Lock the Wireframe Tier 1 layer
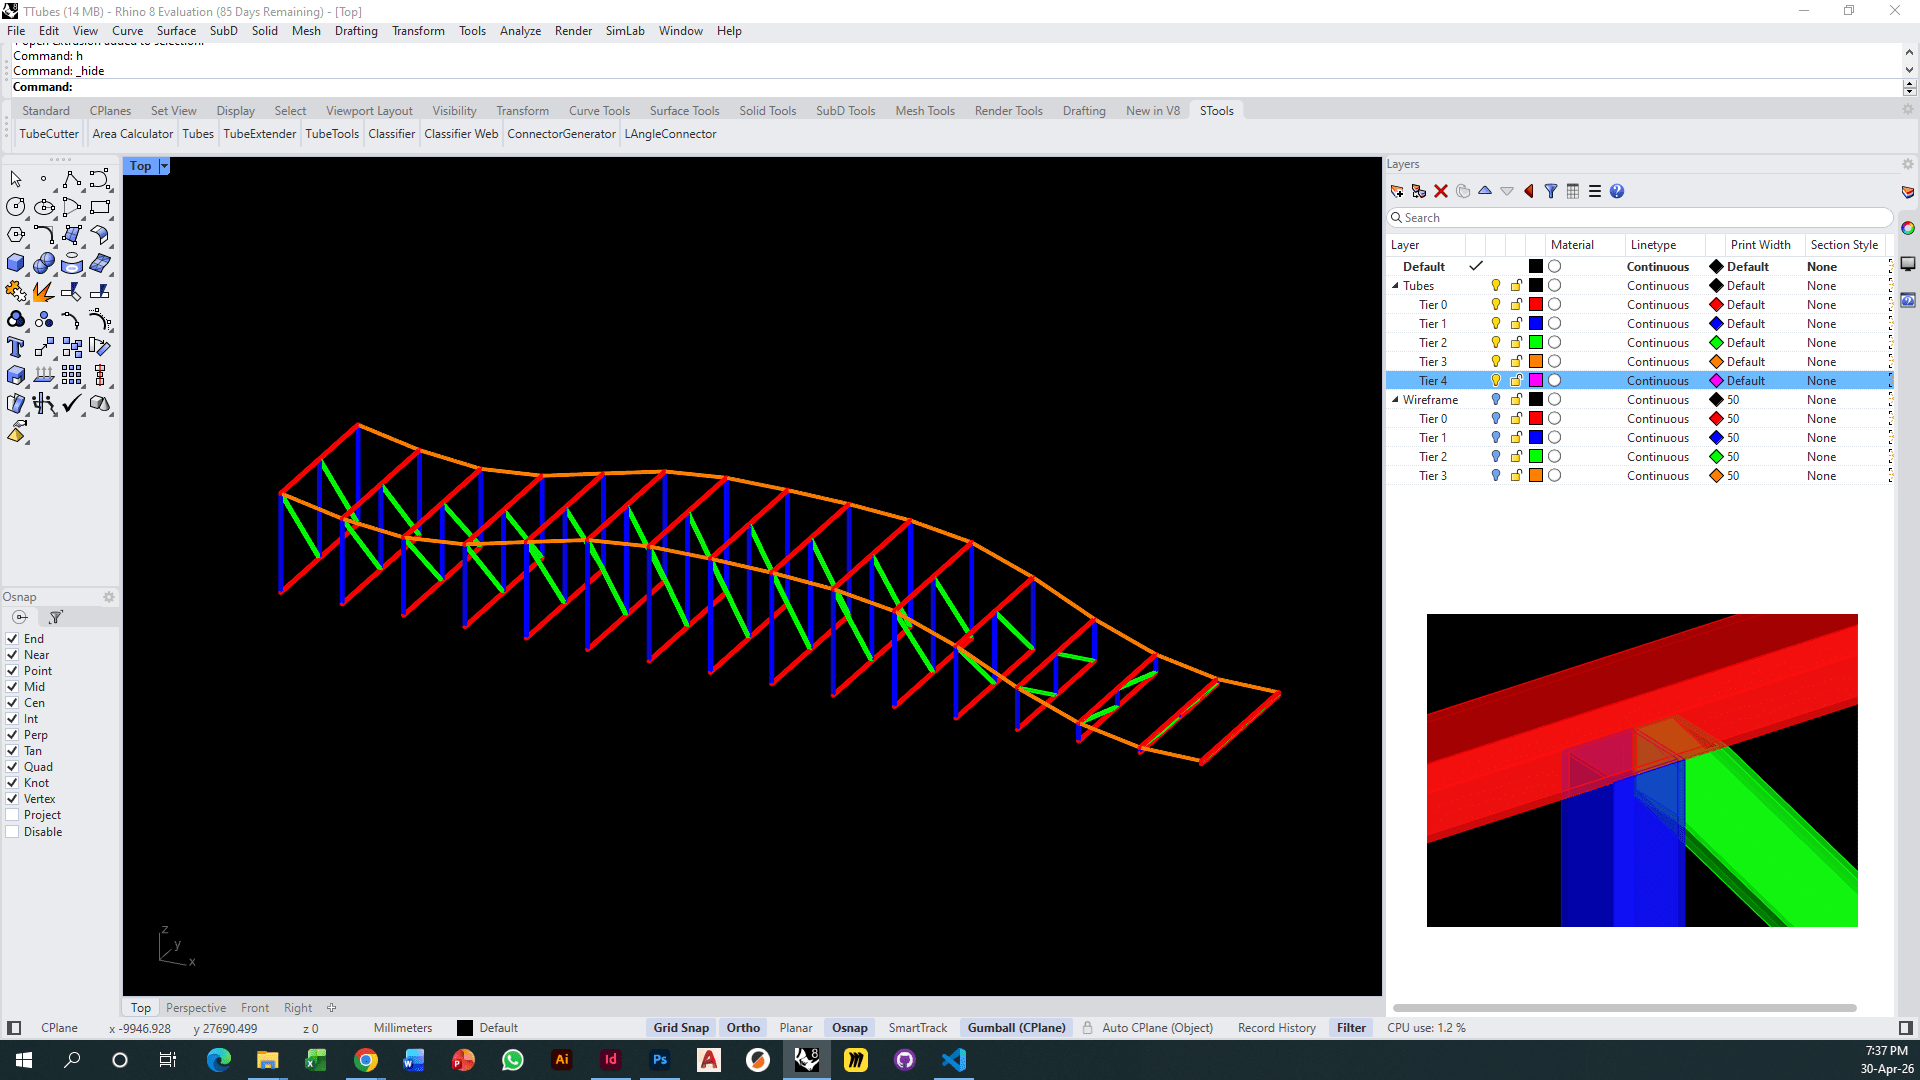This screenshot has width=1920, height=1080. [x=1516, y=438]
